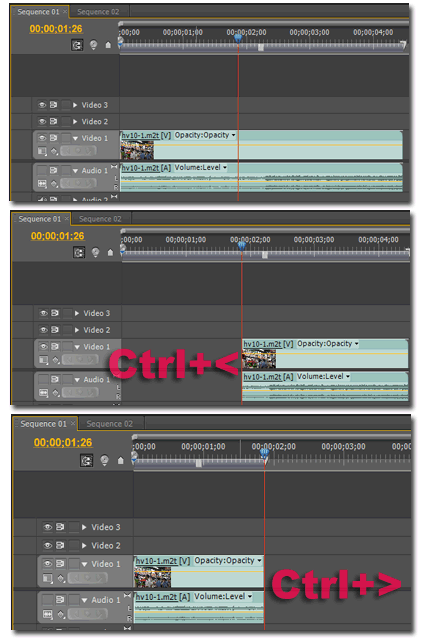Click the playhead handle in the middle timeline ruler

coord(242,246)
